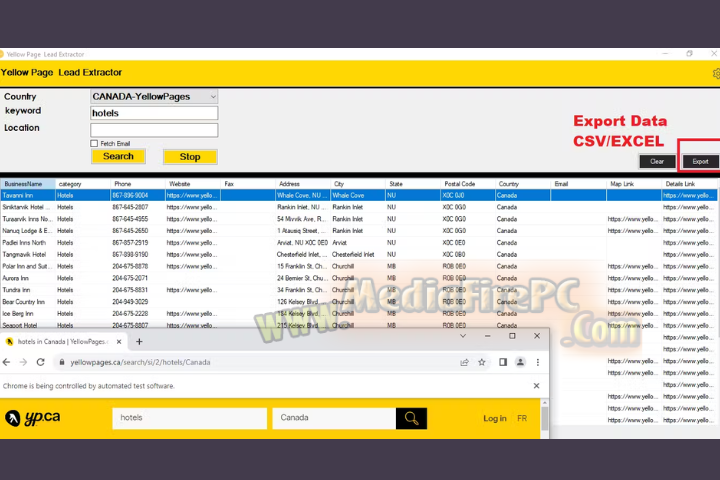
Task: Bookmark this page with star icon
Action: click(482, 362)
